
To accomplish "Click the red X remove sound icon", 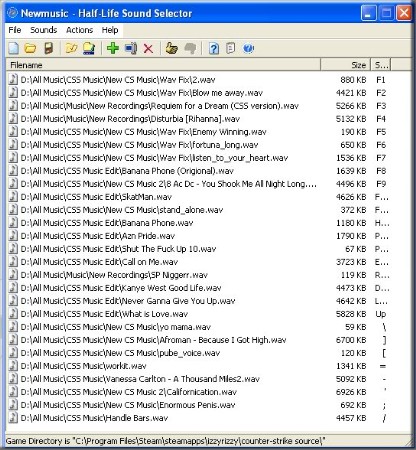I will (x=148, y=49).
